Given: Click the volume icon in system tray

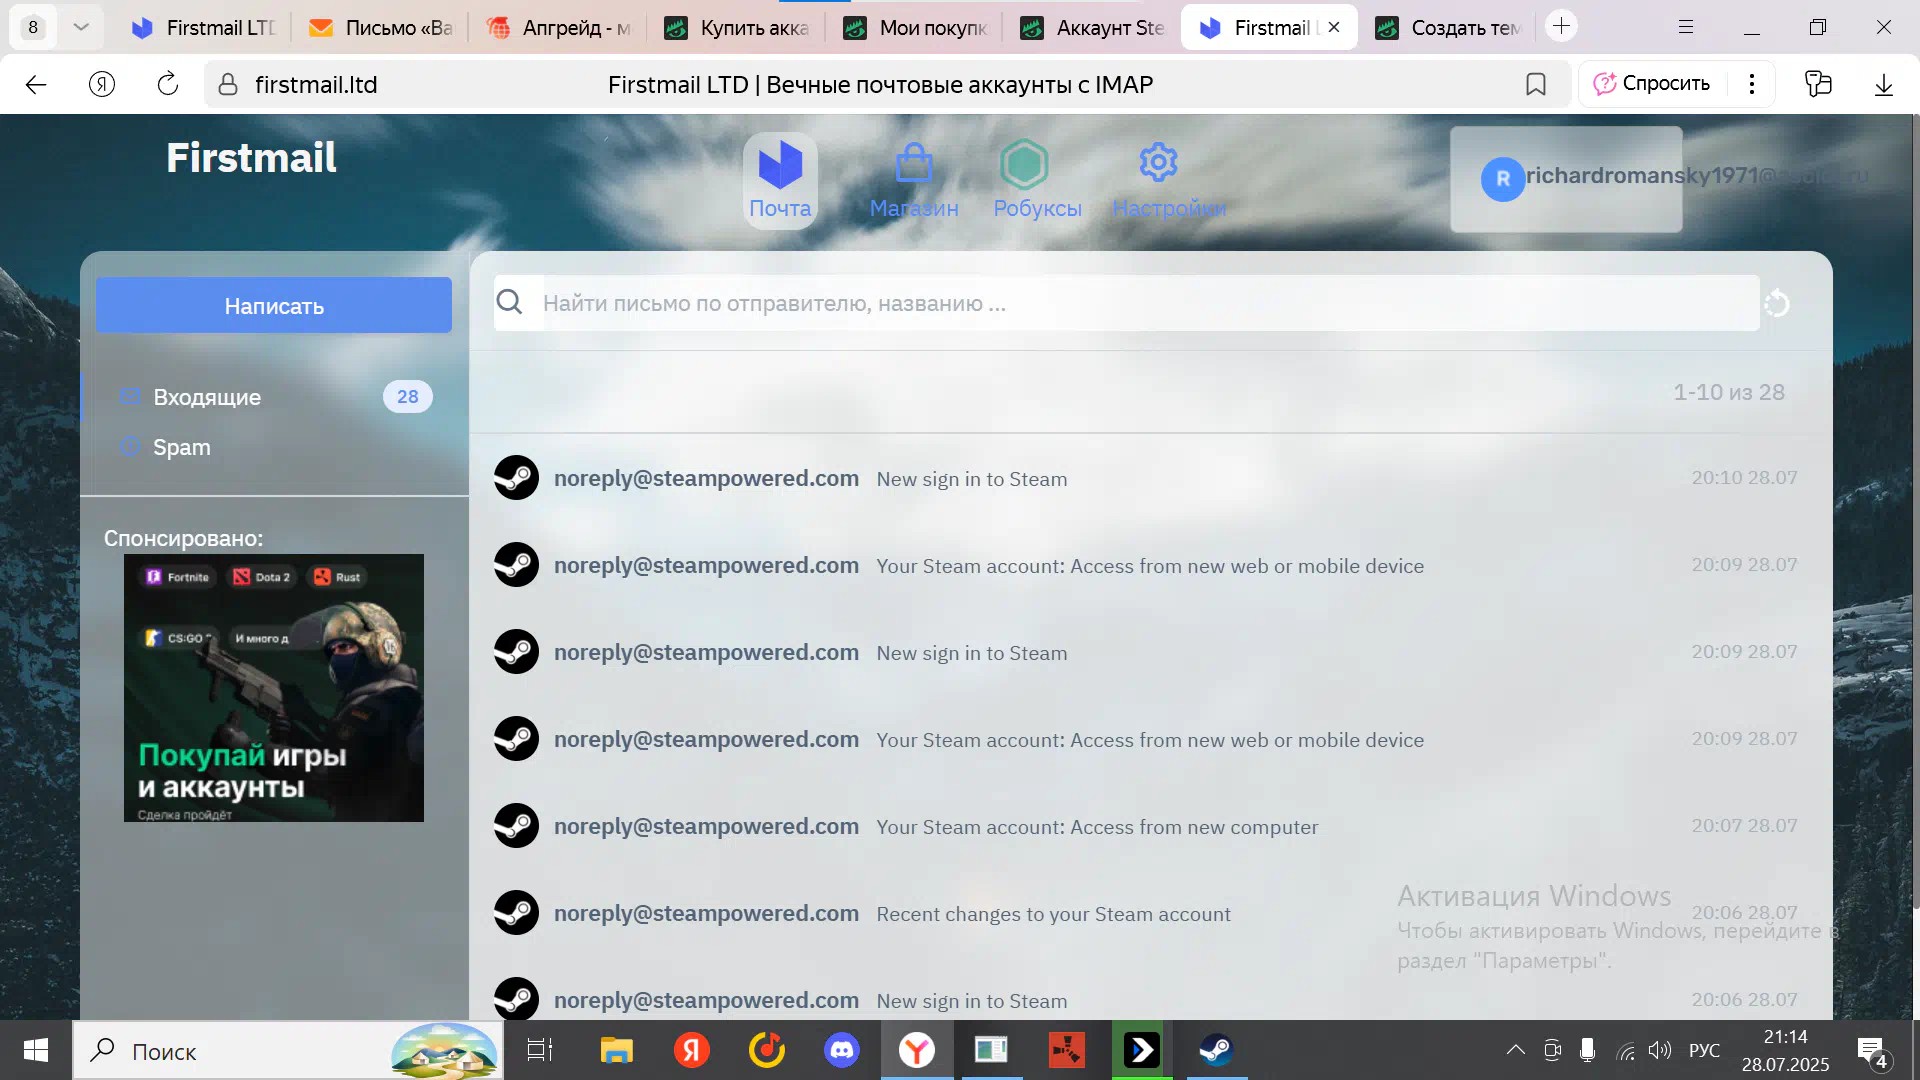Looking at the screenshot, I should point(1660,1050).
